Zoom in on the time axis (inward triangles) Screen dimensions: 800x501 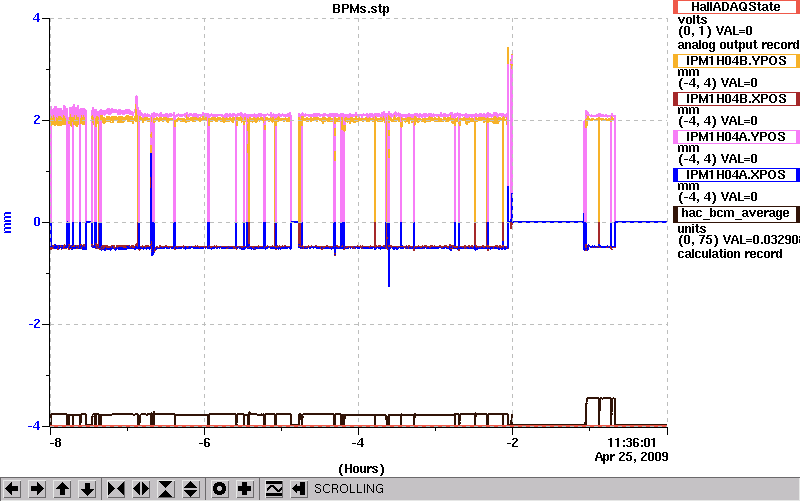click(x=116, y=489)
